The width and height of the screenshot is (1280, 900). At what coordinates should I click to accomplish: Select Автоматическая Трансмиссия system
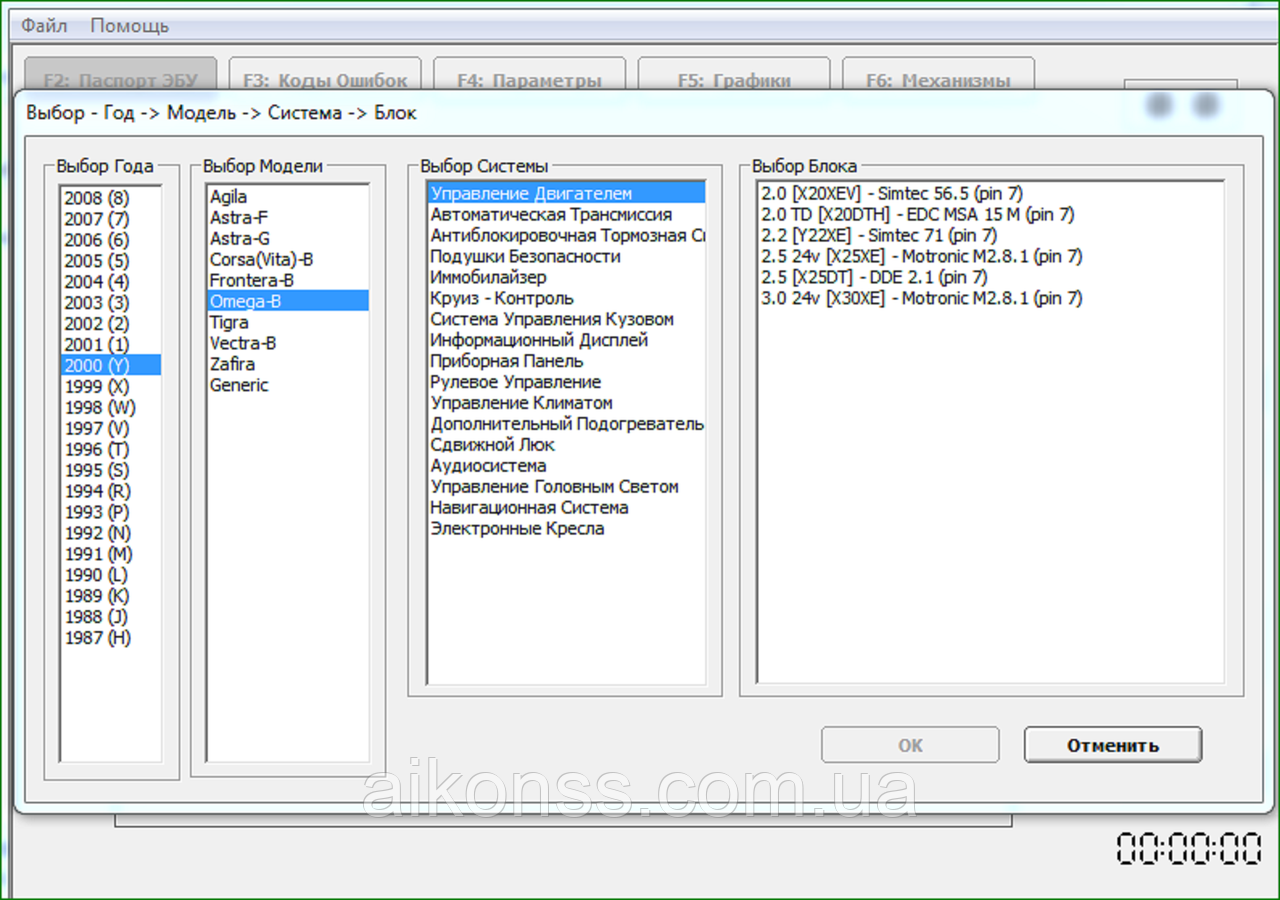pos(566,214)
